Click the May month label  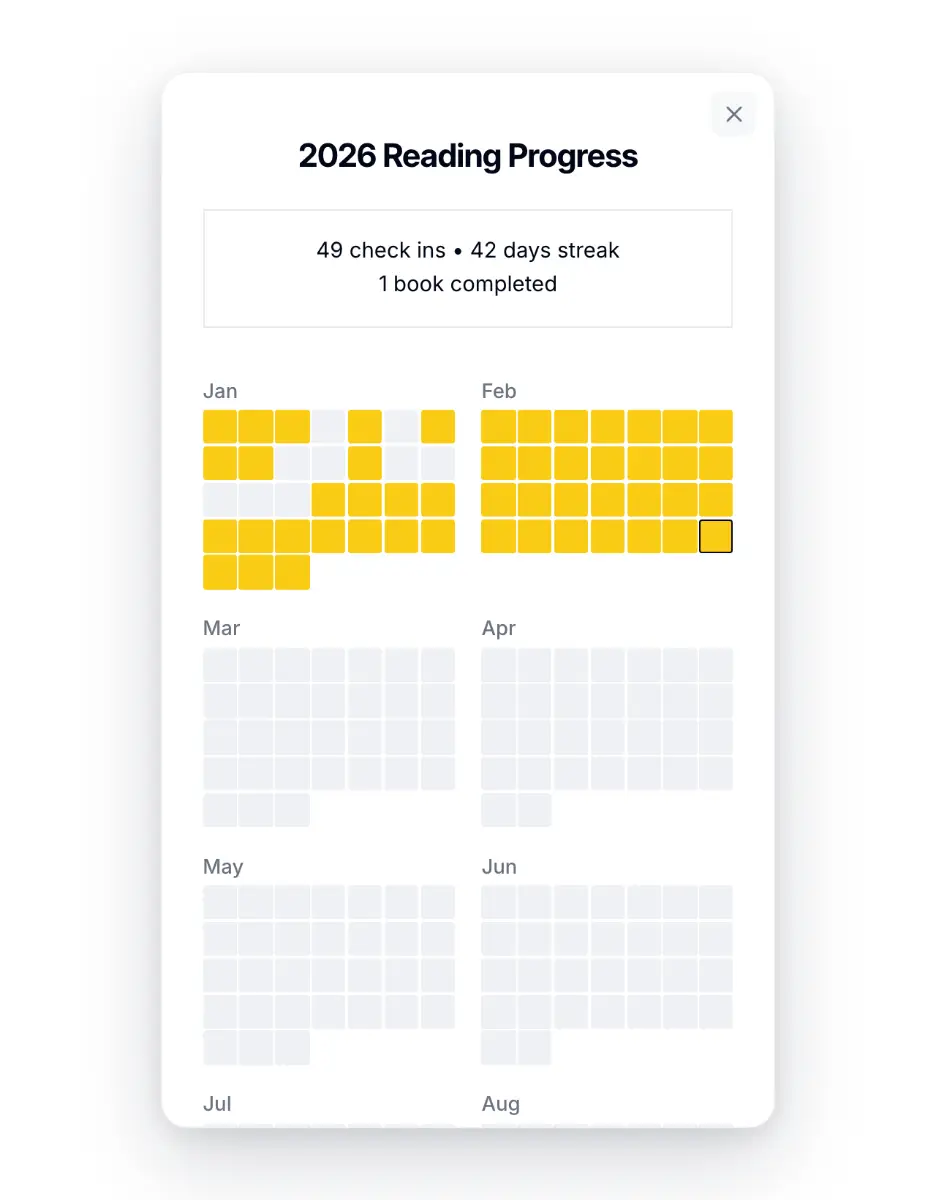[223, 866]
